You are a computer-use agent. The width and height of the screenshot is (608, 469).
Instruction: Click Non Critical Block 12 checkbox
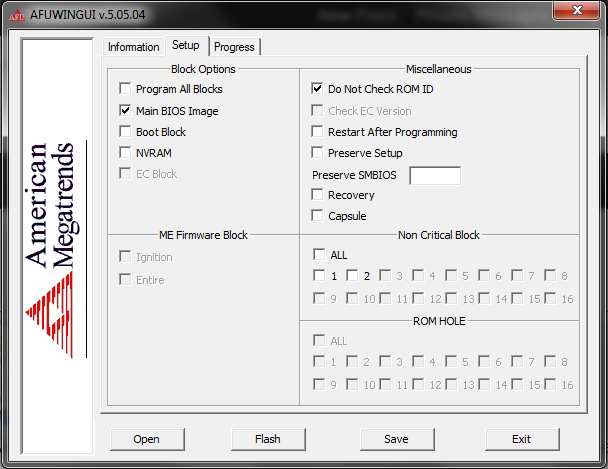tap(418, 298)
